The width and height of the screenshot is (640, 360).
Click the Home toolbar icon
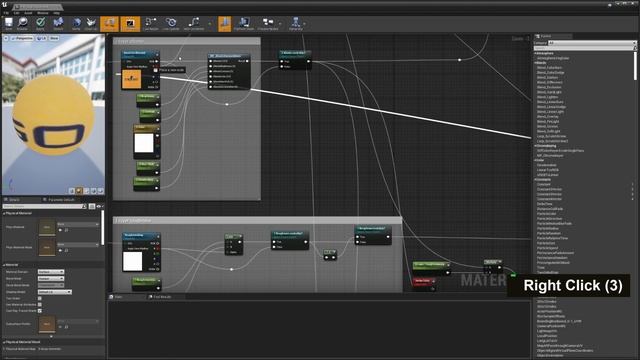pos(76,23)
